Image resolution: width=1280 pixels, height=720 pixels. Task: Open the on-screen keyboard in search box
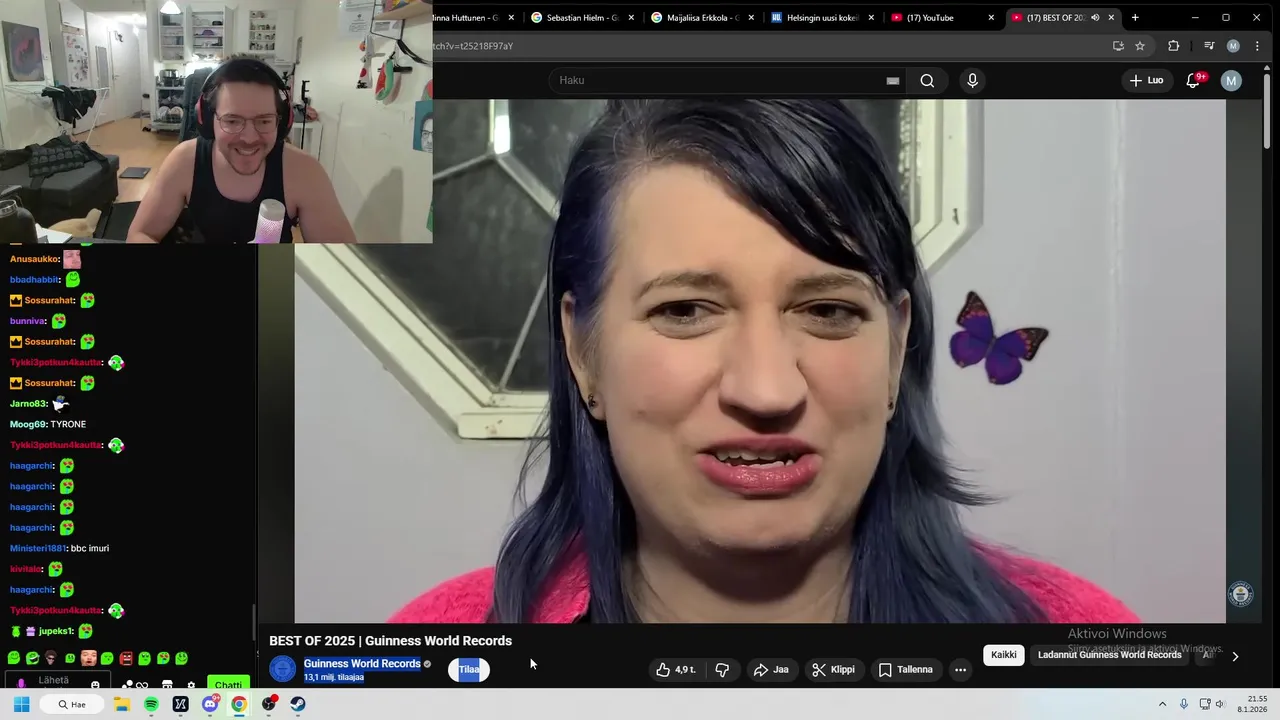[x=892, y=81]
